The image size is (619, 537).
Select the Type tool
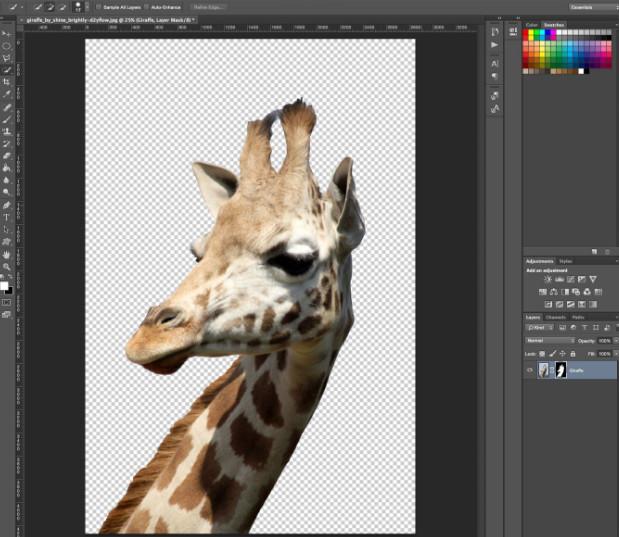7,216
